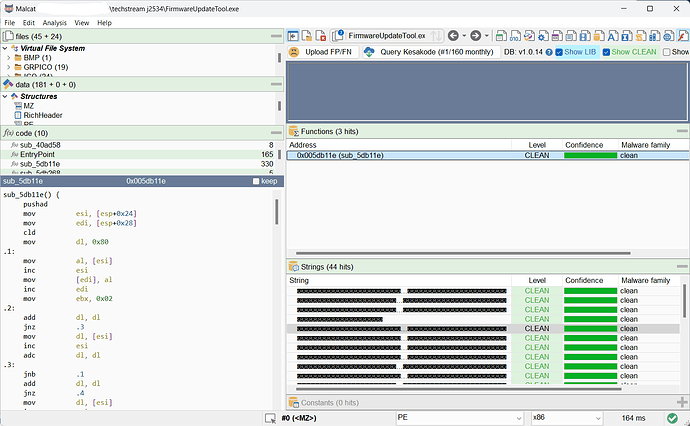Open the summary view icon with green table

(501, 36)
